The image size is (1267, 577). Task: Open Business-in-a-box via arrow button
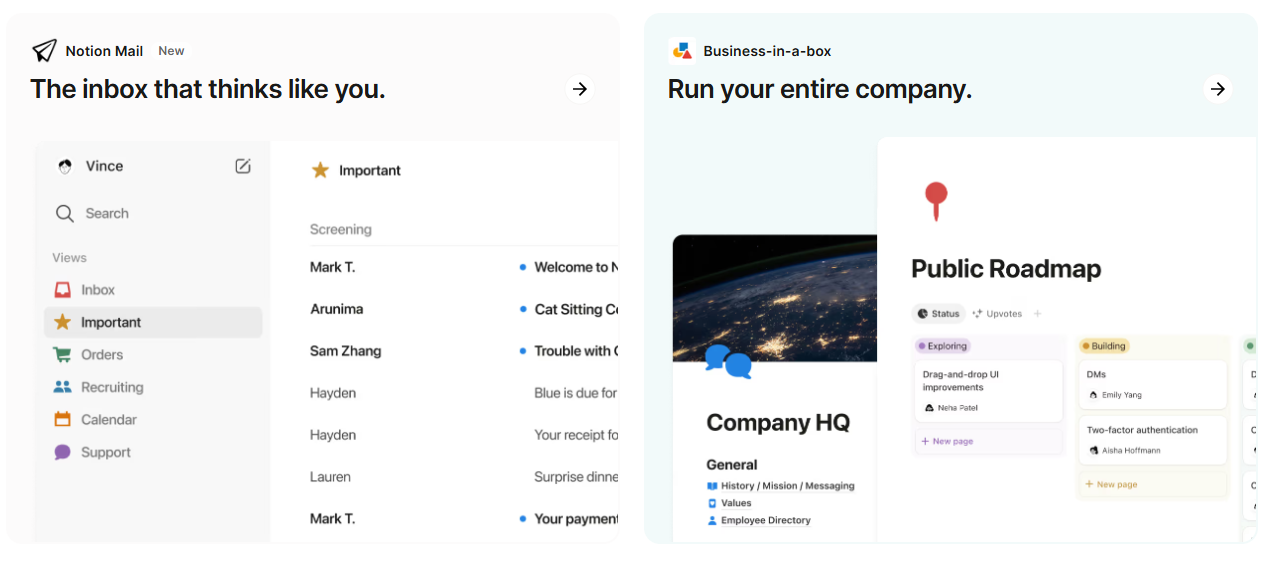click(1217, 89)
